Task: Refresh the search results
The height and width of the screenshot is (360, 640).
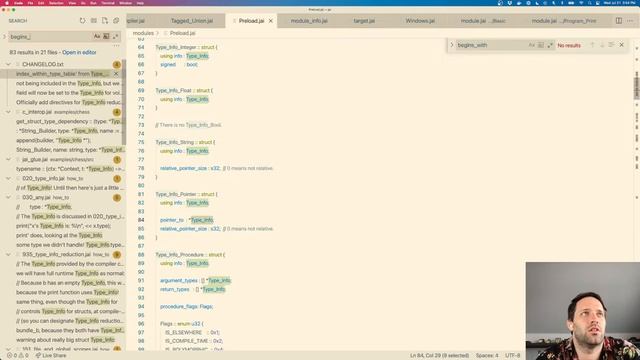Action: pos(82,20)
